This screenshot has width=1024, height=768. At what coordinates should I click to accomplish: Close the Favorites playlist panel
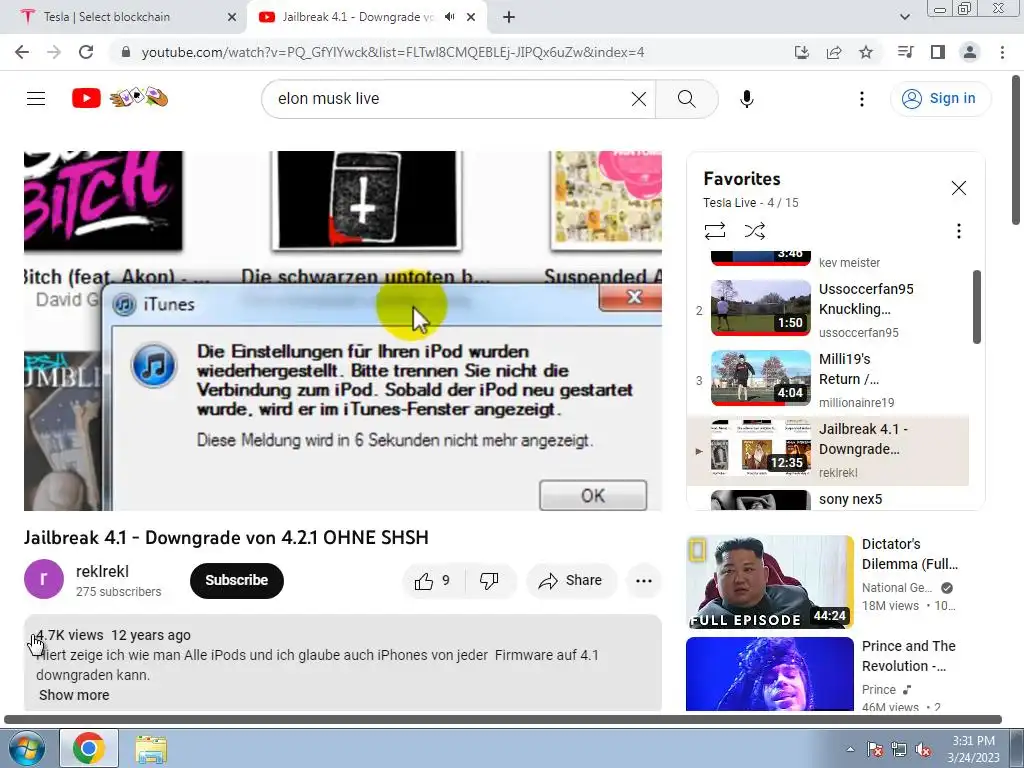tap(958, 188)
